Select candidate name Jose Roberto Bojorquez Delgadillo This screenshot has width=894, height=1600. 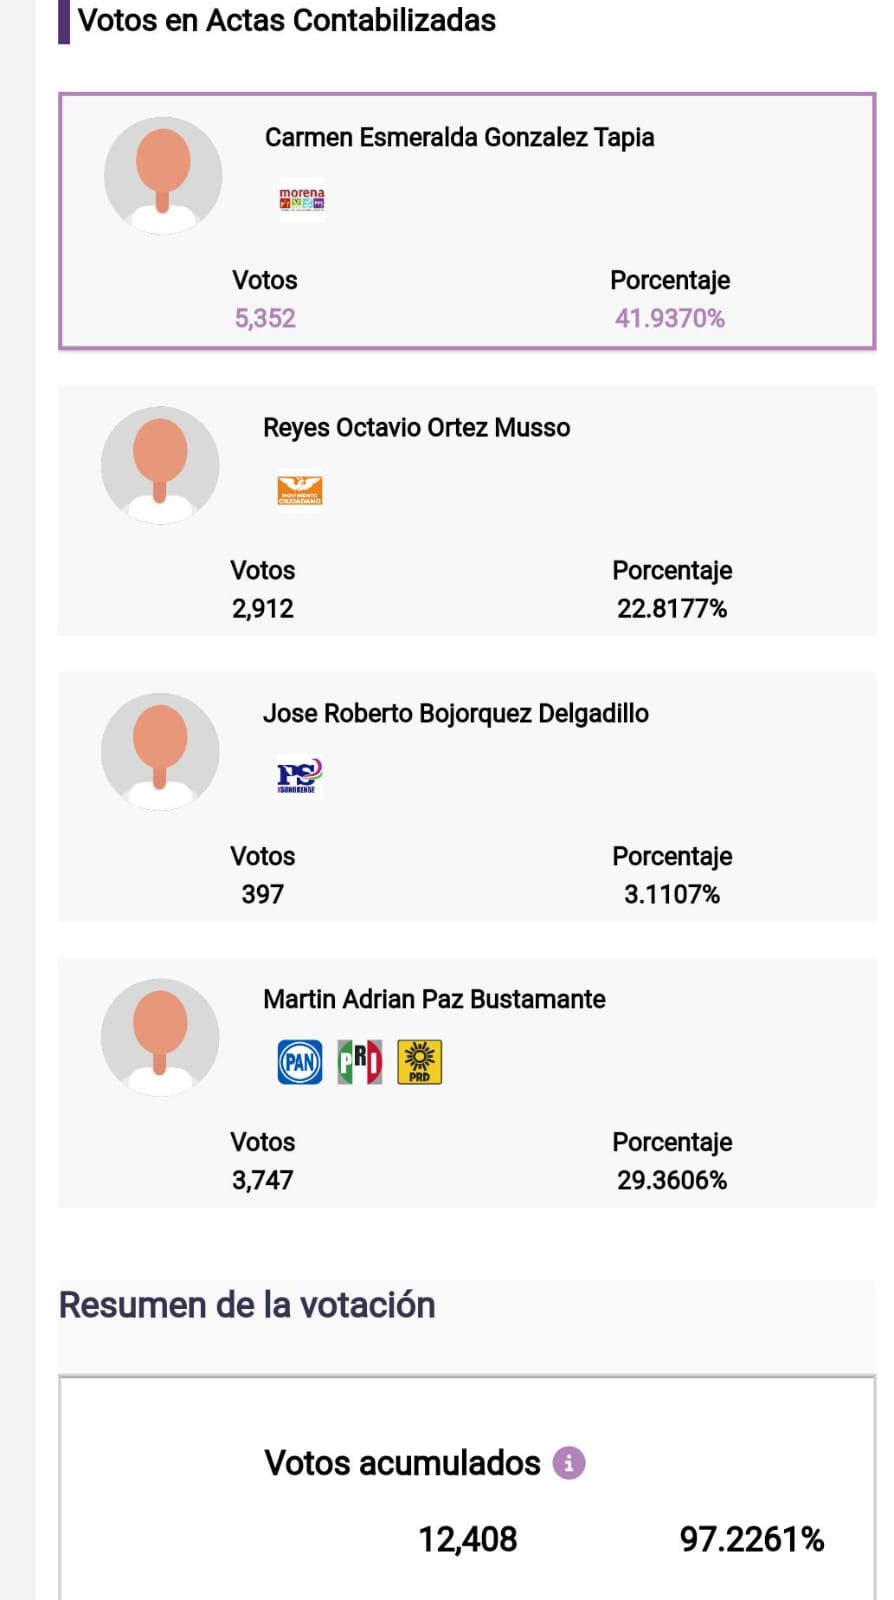(455, 713)
